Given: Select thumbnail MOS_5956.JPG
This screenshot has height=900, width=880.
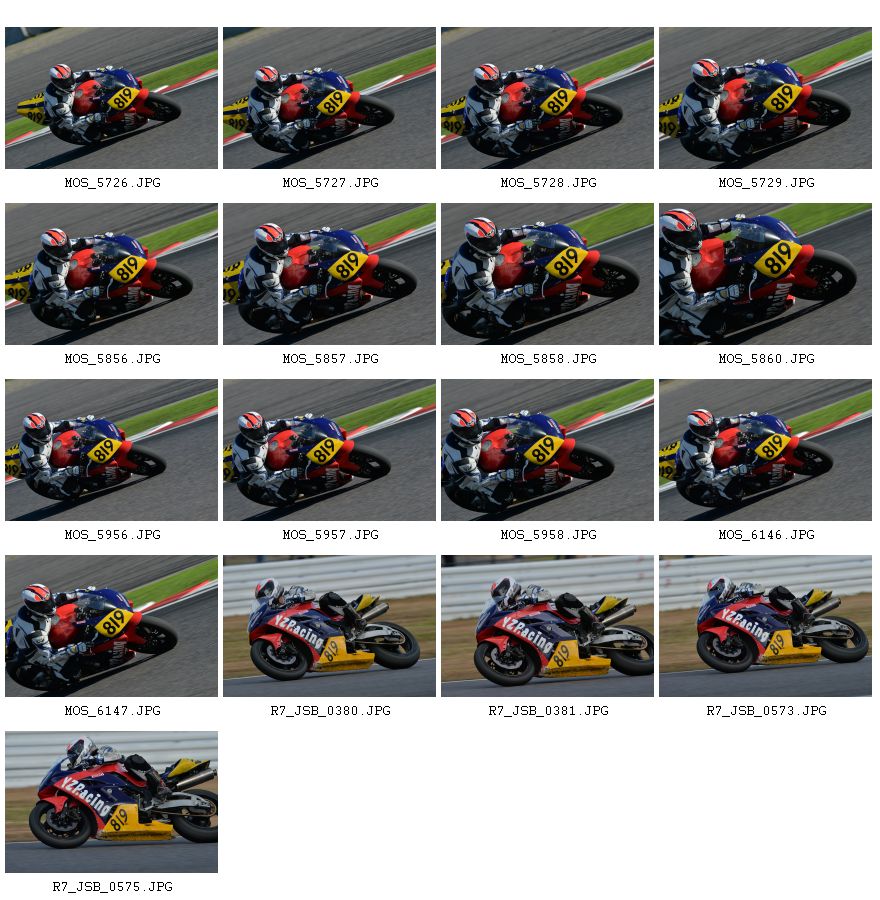Looking at the screenshot, I should [x=111, y=450].
